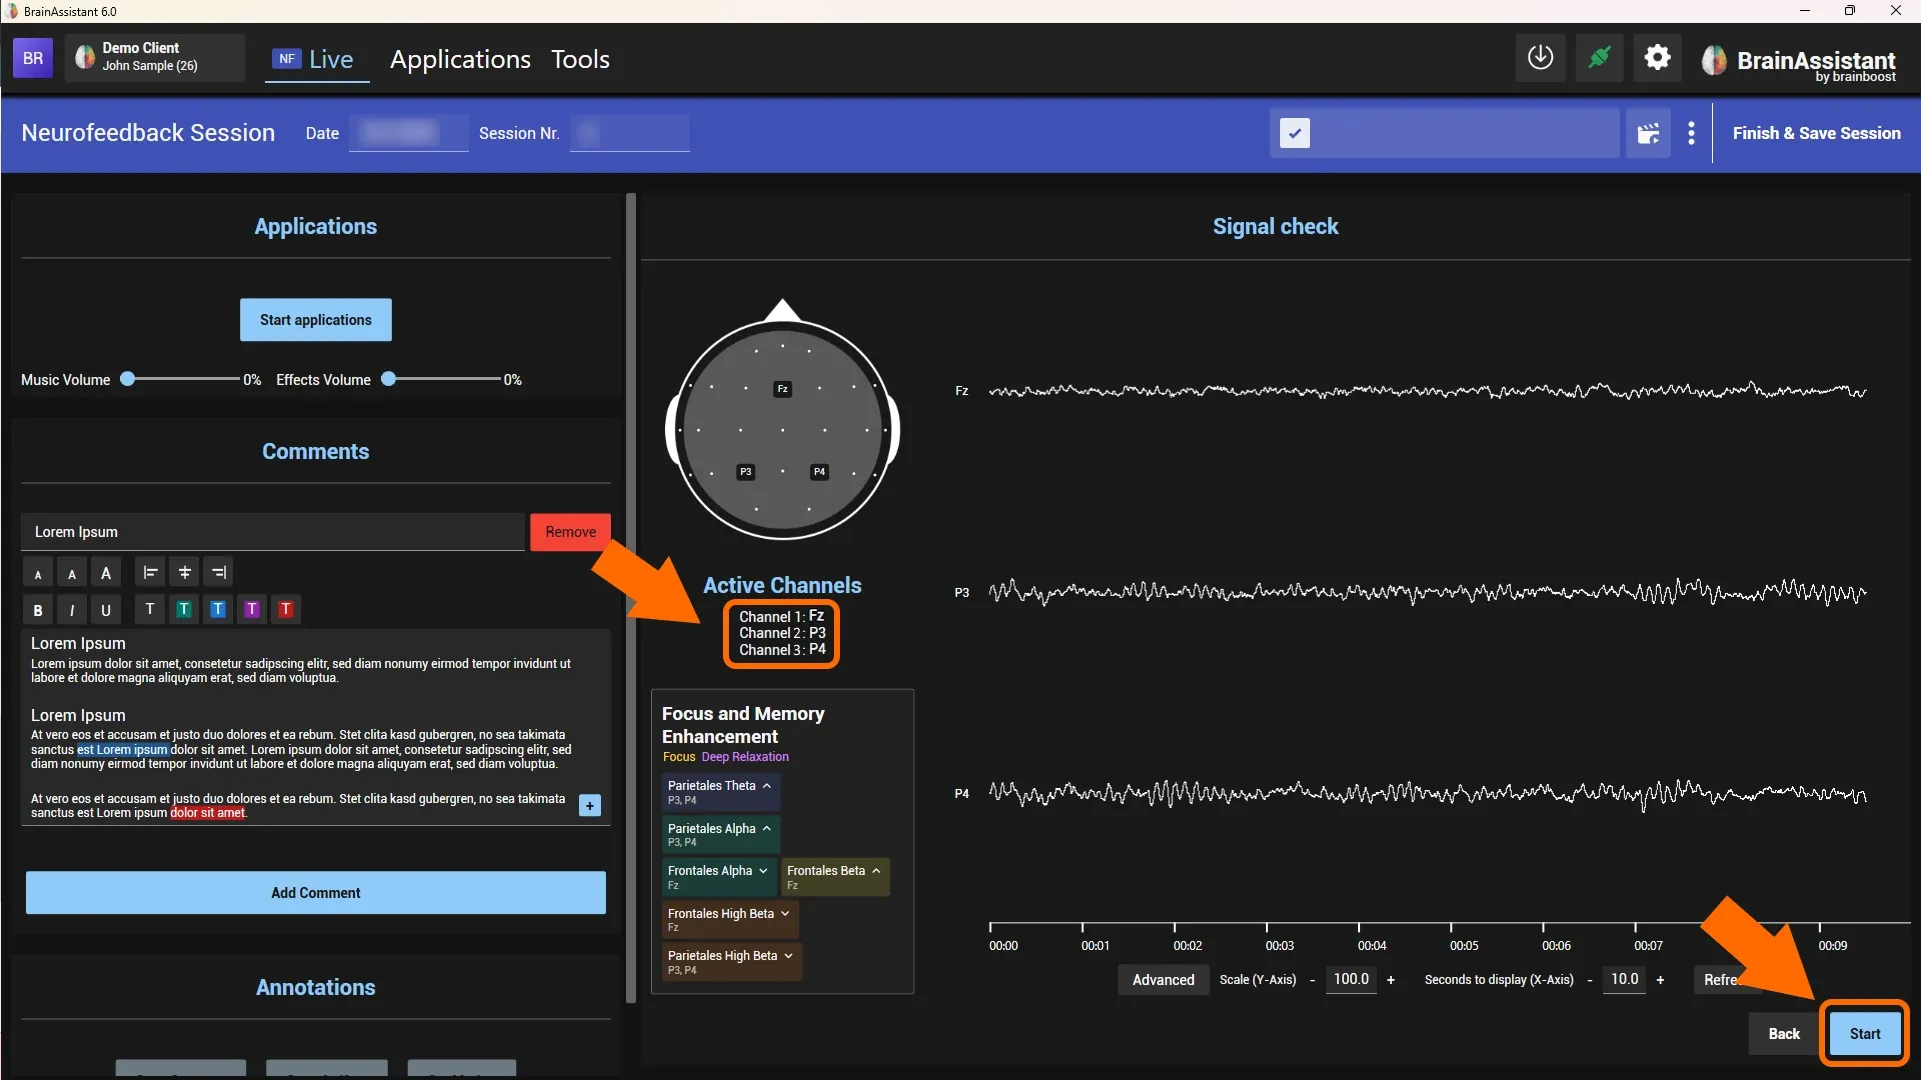Select the purple text color T icon
This screenshot has width=1921, height=1080.
tap(252, 609)
